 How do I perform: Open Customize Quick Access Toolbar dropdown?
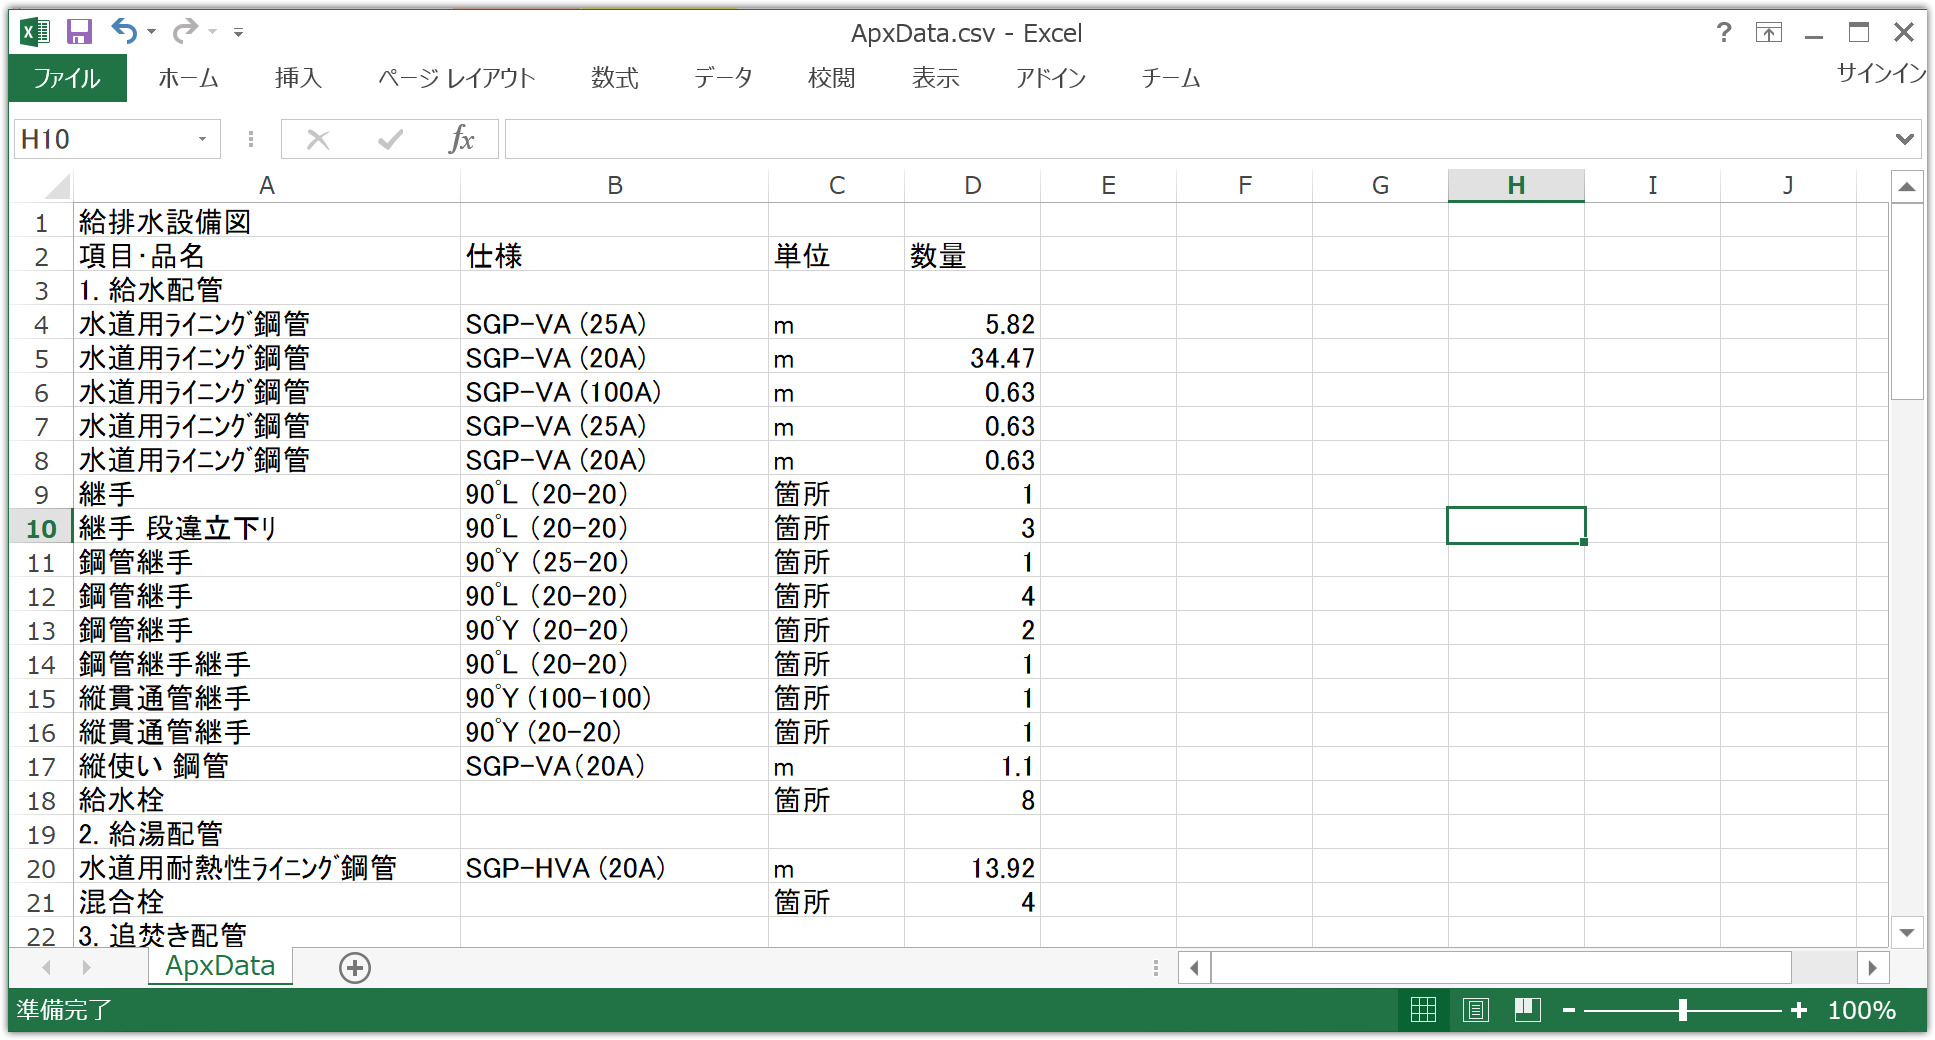(238, 33)
